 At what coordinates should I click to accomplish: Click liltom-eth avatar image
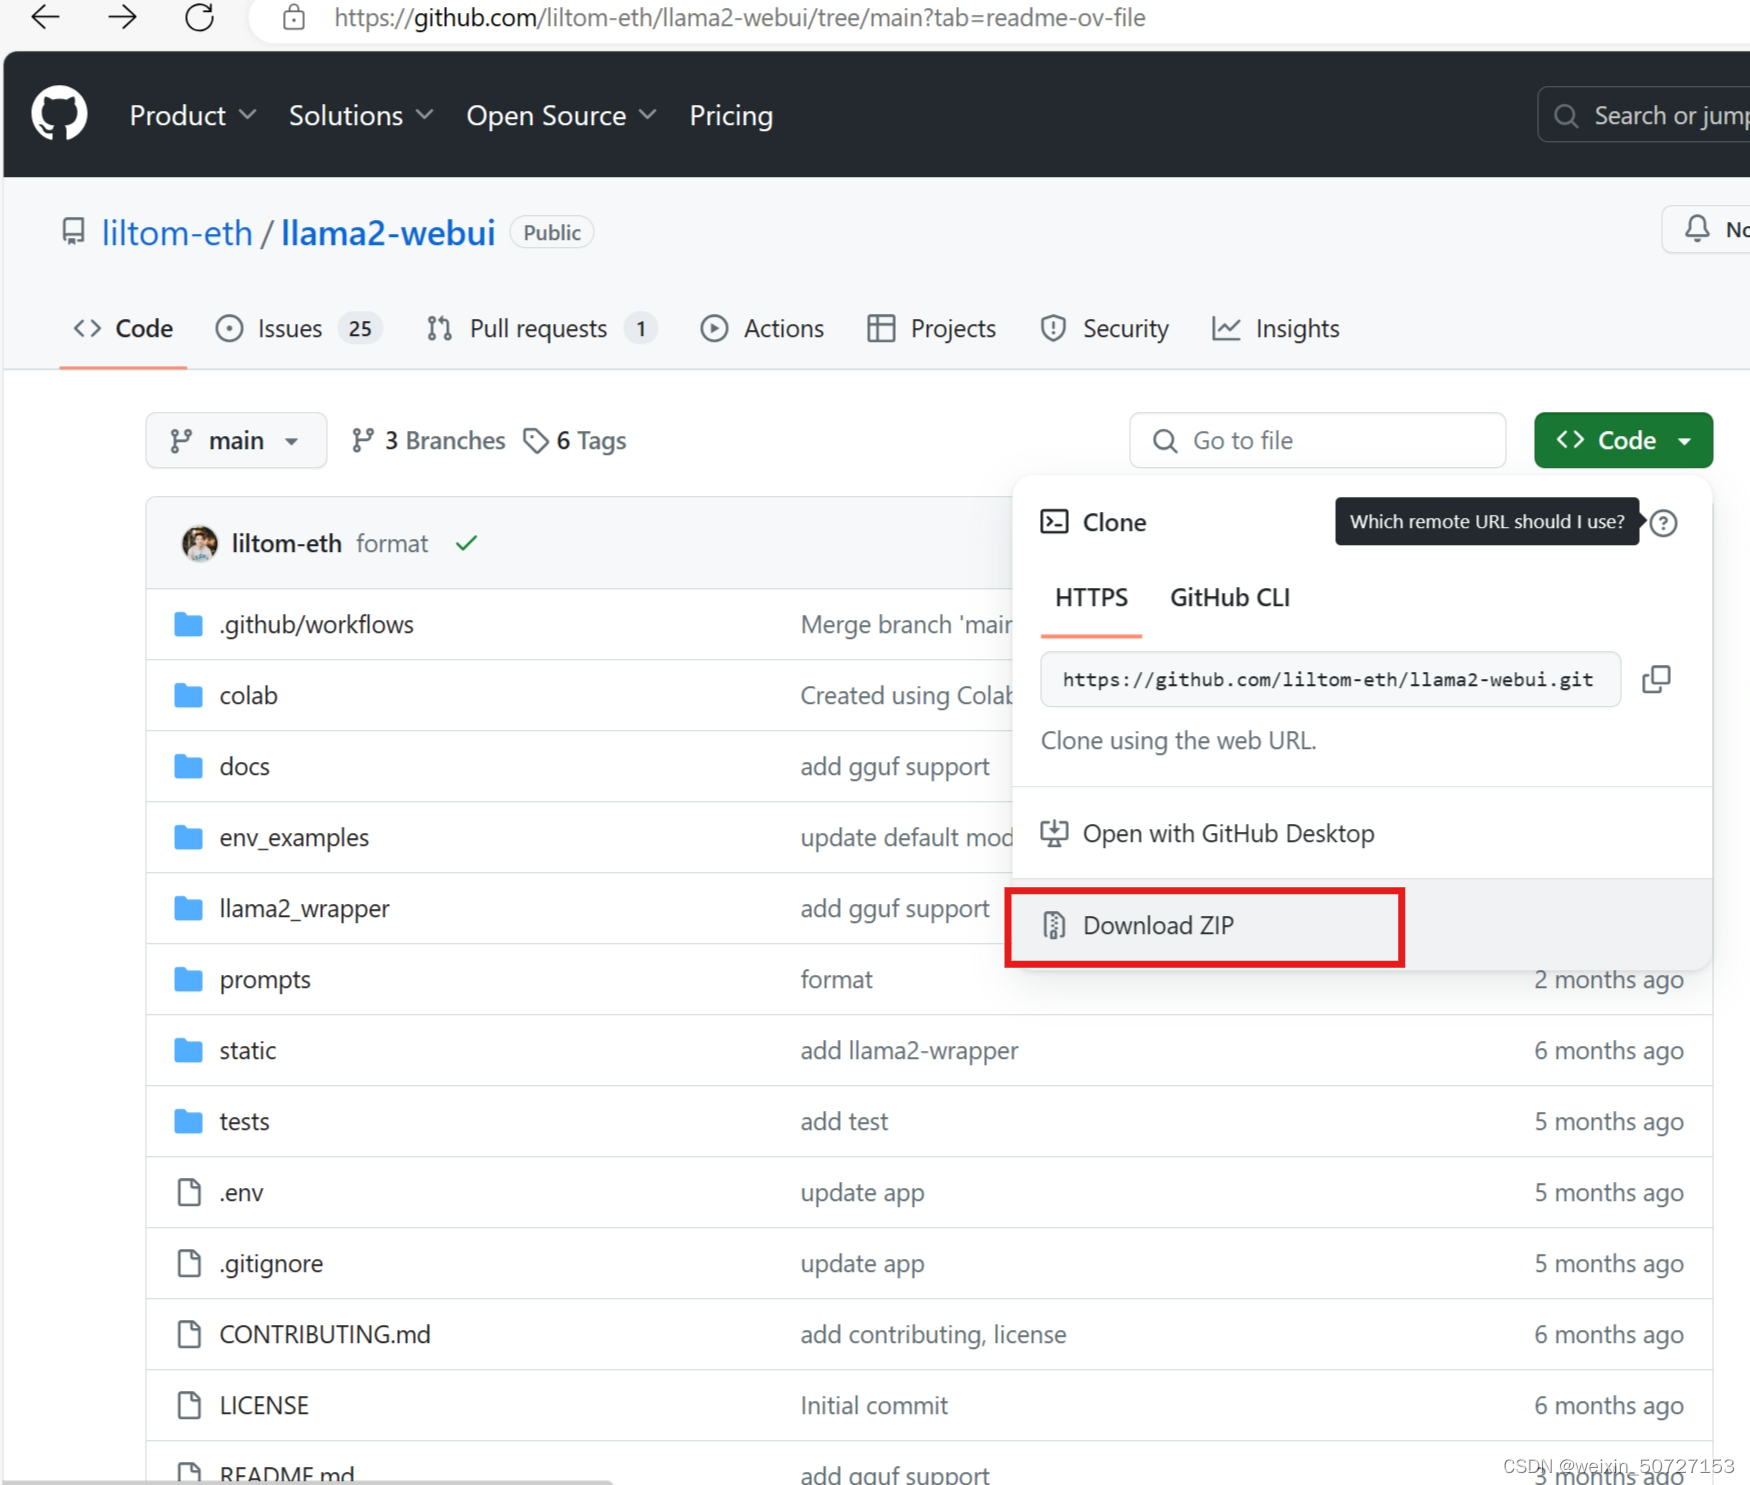tap(200, 543)
